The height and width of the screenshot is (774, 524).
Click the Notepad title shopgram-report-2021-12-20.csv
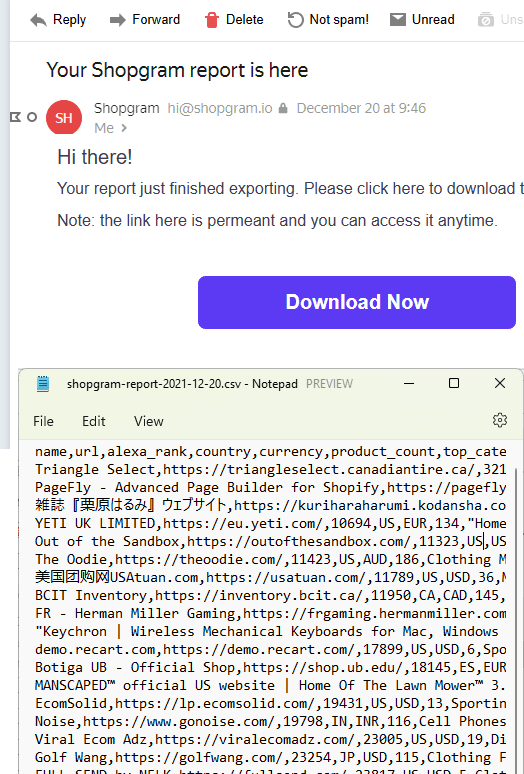[182, 384]
